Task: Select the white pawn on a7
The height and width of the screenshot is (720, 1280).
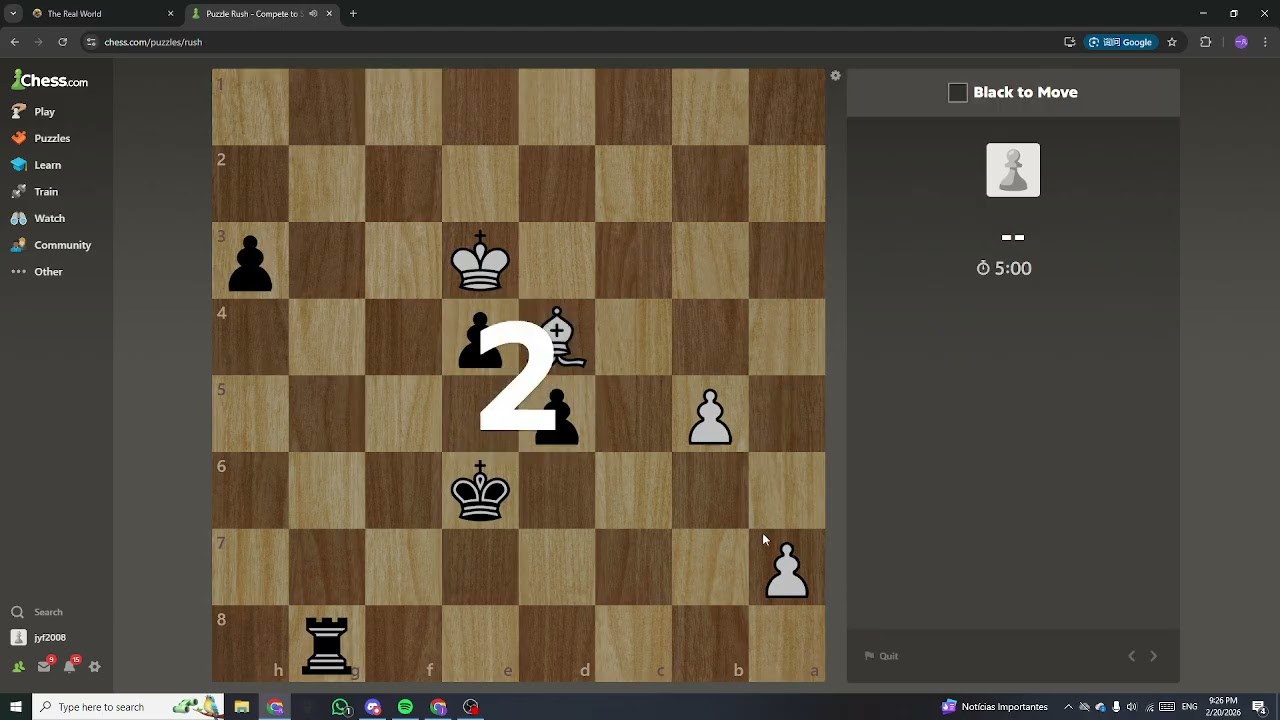Action: [x=787, y=570]
